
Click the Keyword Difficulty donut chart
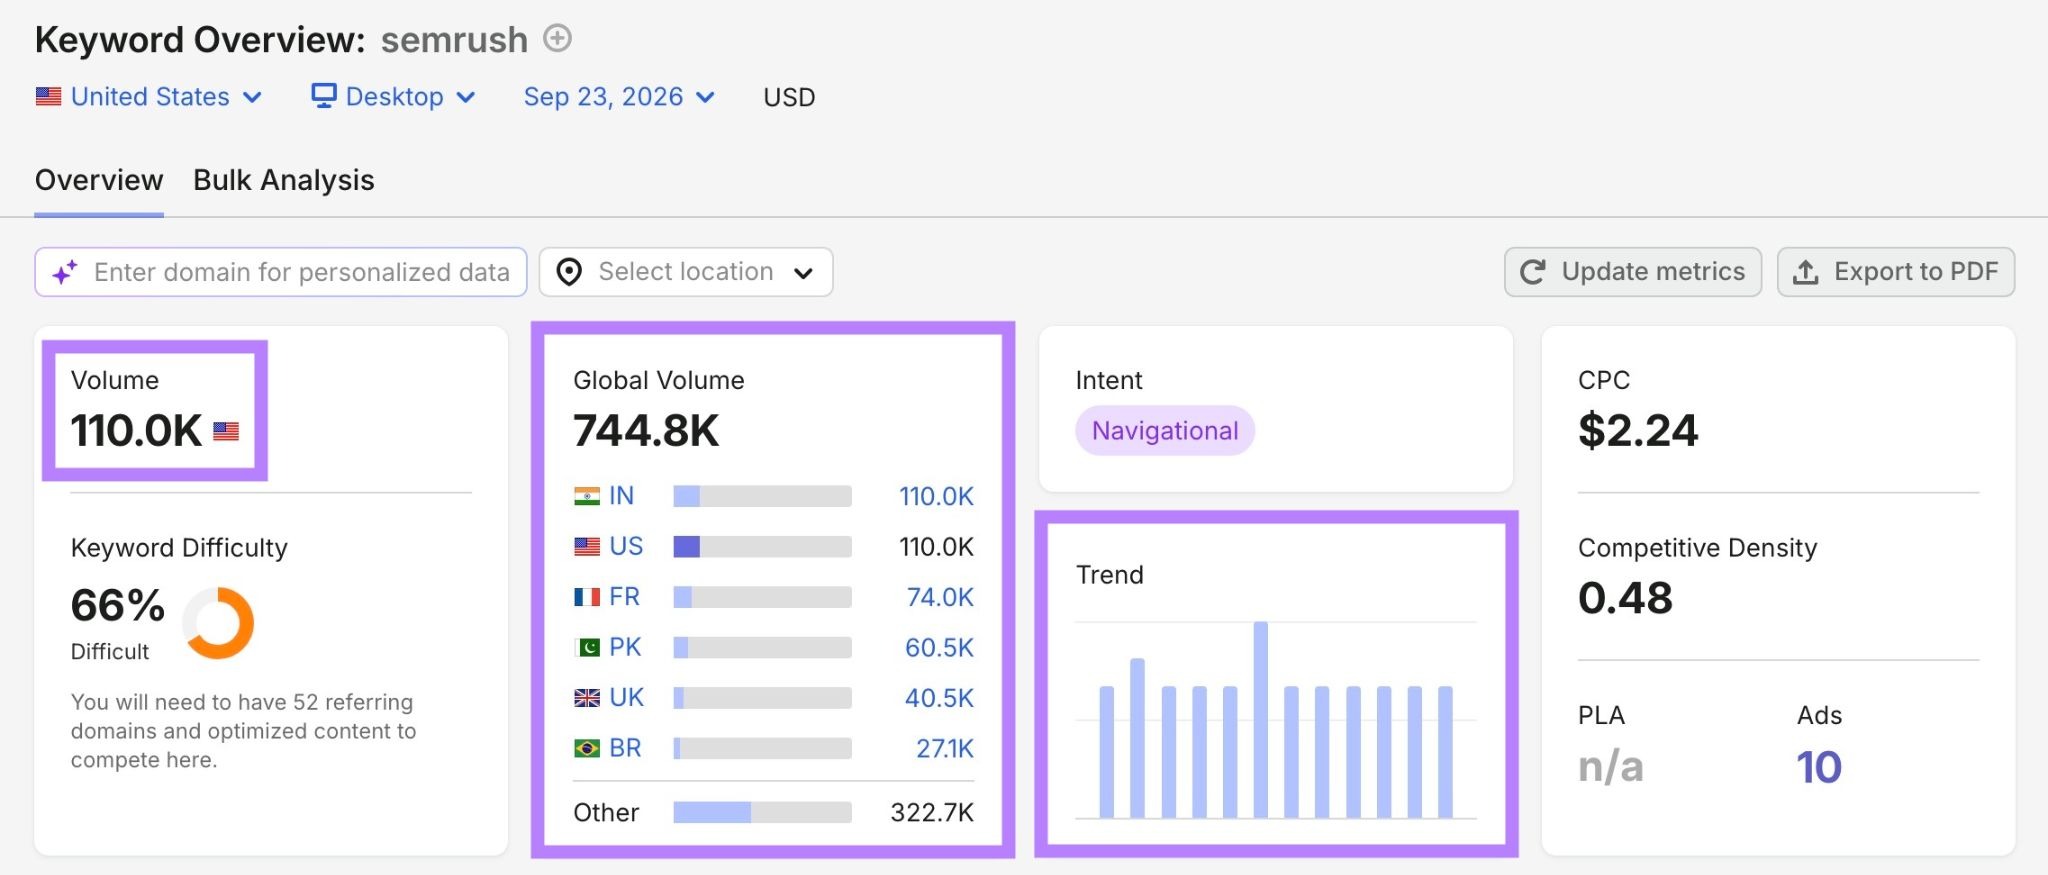[218, 622]
